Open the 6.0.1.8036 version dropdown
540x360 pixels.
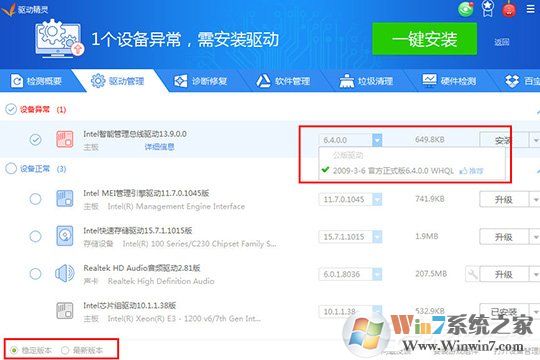(377, 274)
